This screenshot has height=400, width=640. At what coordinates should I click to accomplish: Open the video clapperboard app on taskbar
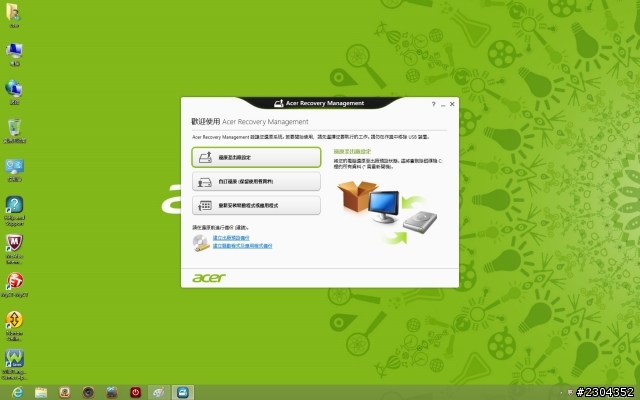point(112,392)
